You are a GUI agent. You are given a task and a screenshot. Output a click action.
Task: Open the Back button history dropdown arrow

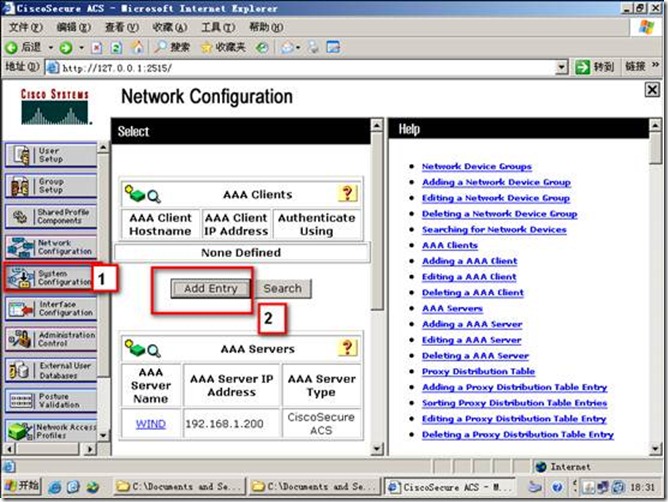tap(51, 47)
